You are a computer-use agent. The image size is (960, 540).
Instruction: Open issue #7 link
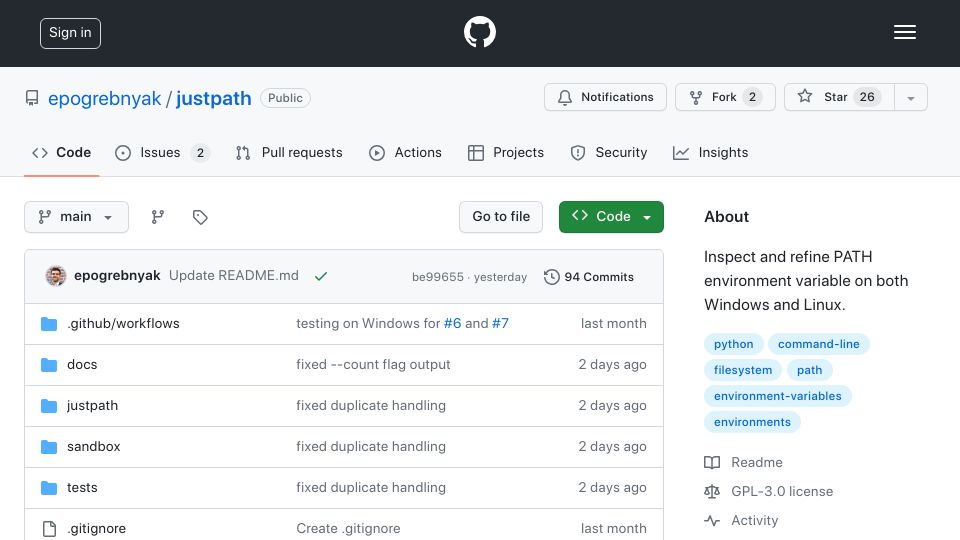pos(500,323)
